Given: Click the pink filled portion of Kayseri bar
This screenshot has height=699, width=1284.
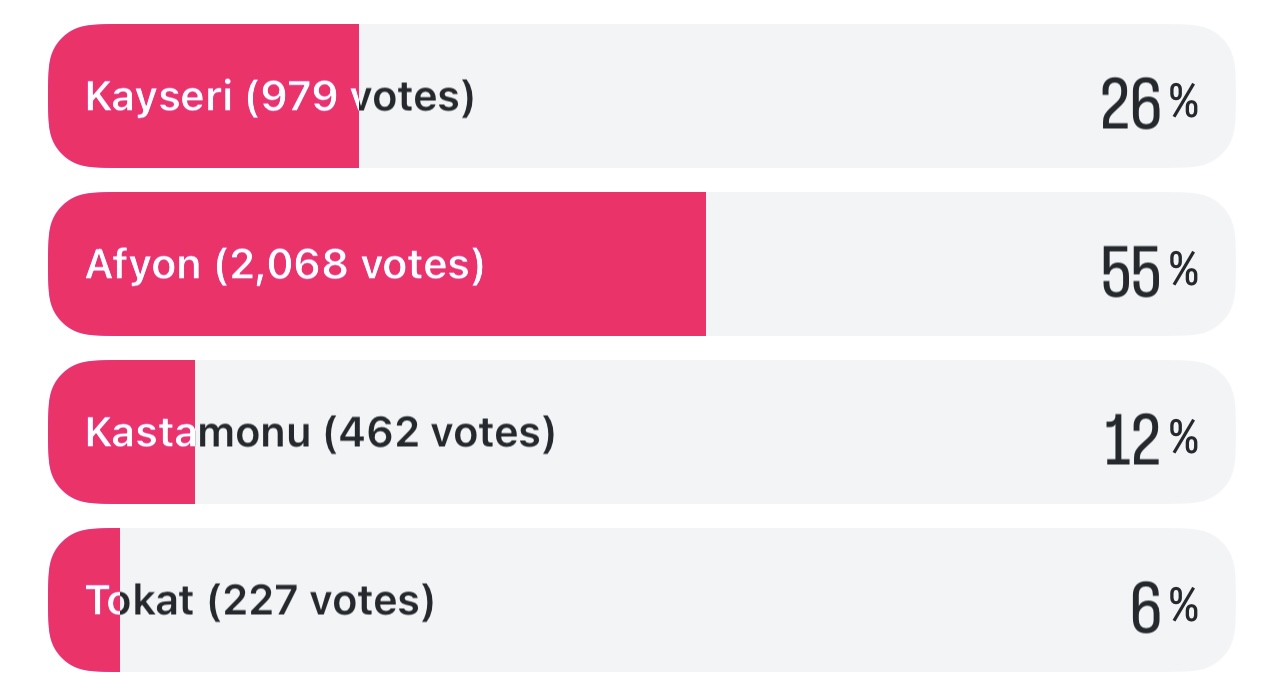Looking at the screenshot, I should (x=203, y=96).
